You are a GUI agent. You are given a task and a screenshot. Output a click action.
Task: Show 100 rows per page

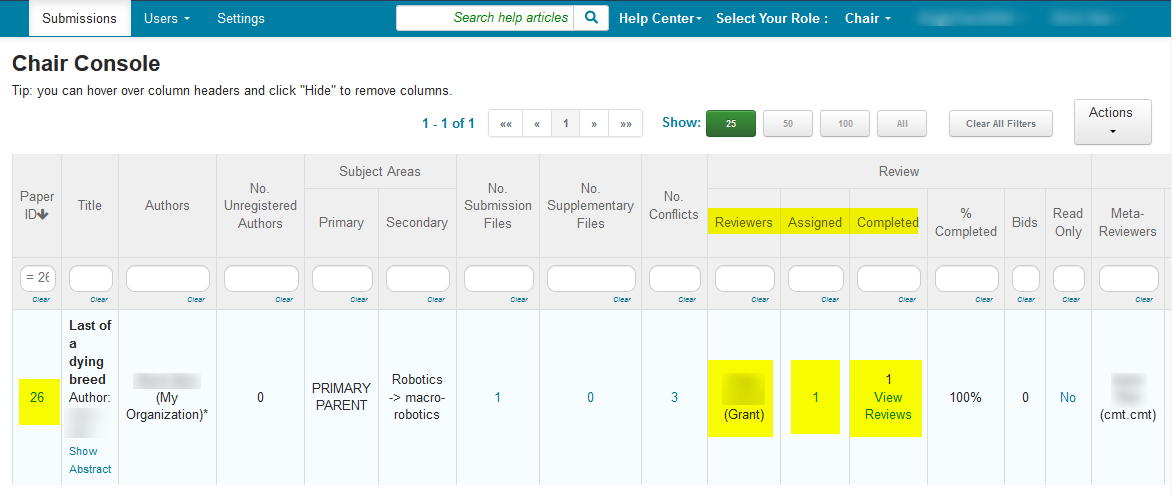tap(845, 124)
